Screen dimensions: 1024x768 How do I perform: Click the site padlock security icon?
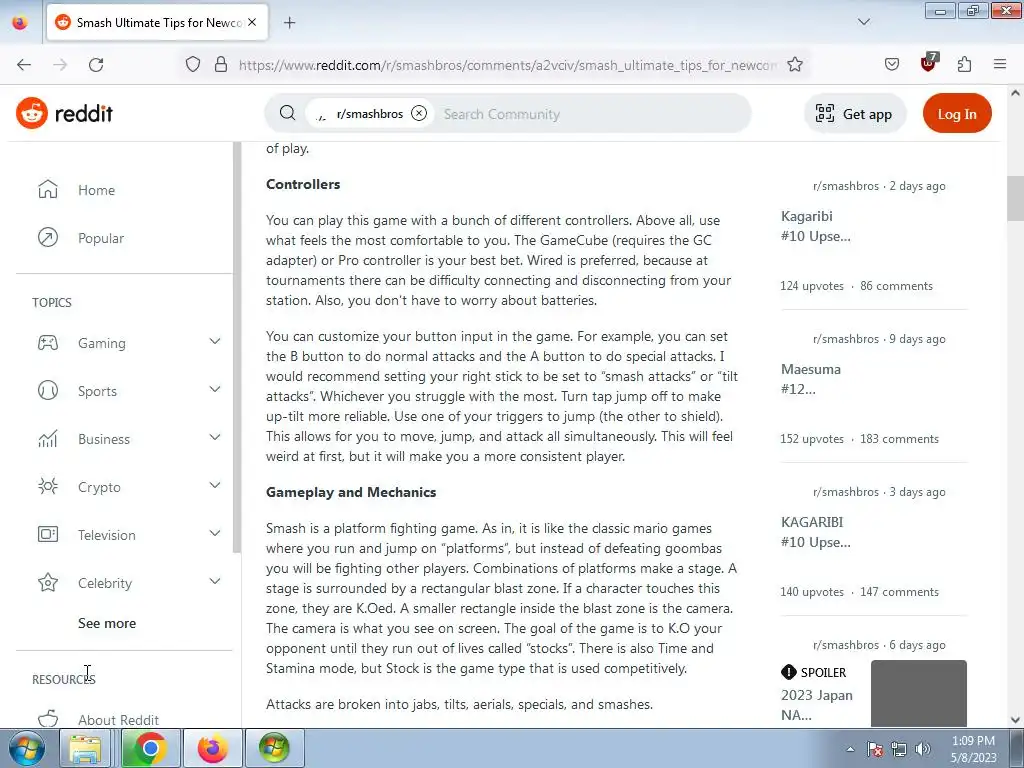pyautogui.click(x=221, y=64)
